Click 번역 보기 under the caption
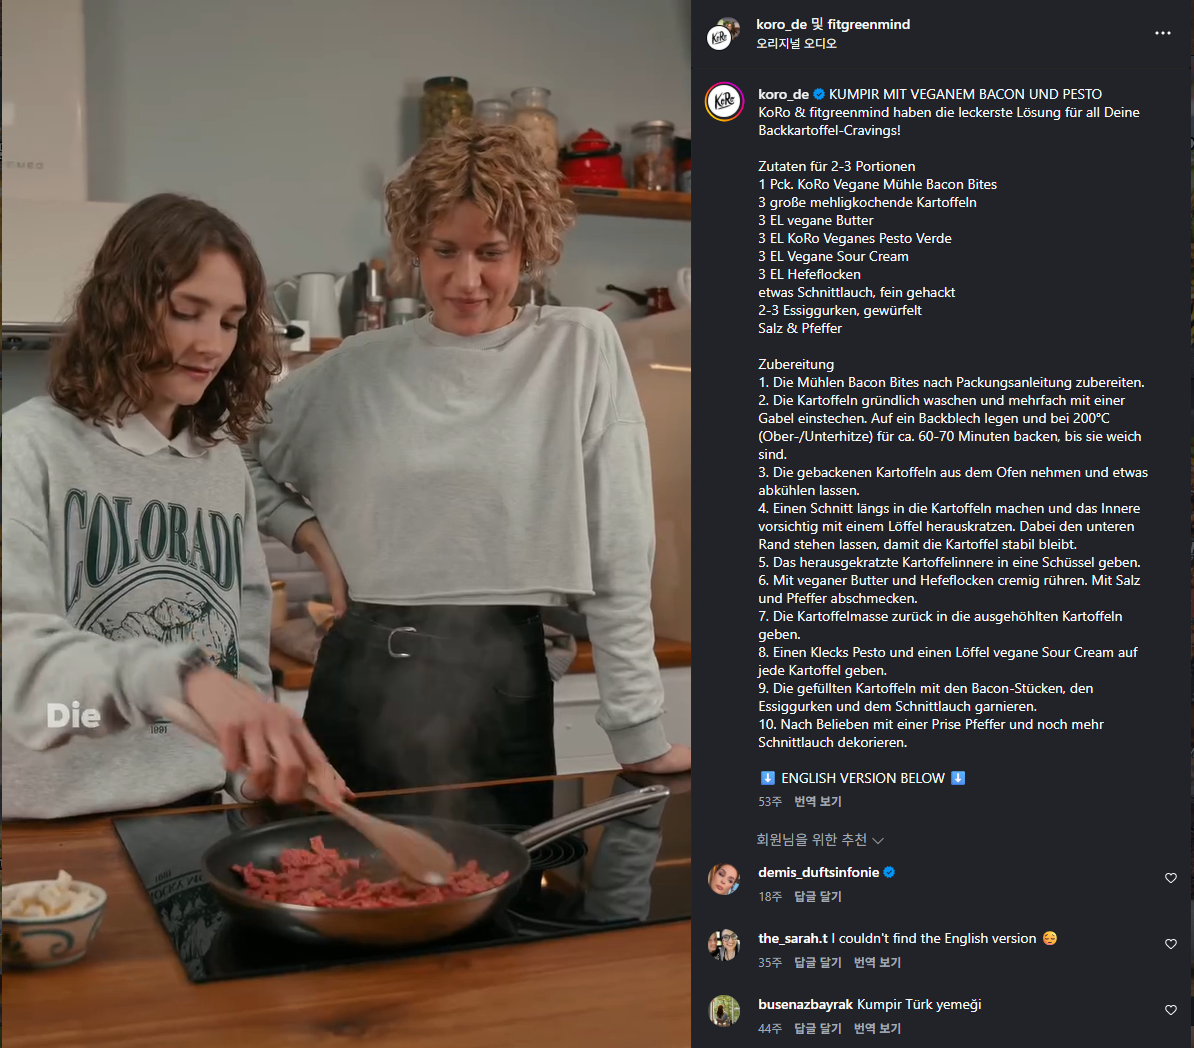 (x=818, y=801)
